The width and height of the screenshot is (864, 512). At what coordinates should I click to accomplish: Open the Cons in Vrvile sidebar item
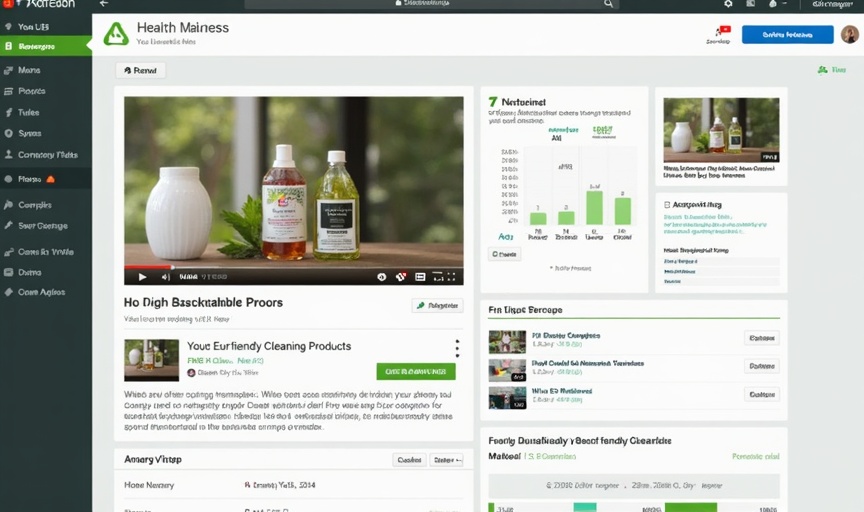tap(46, 252)
